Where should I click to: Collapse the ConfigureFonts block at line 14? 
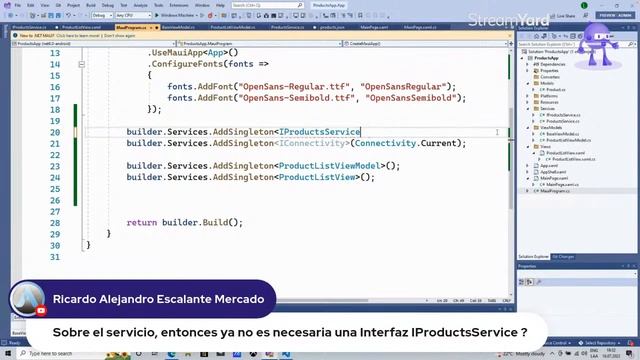tap(82, 64)
